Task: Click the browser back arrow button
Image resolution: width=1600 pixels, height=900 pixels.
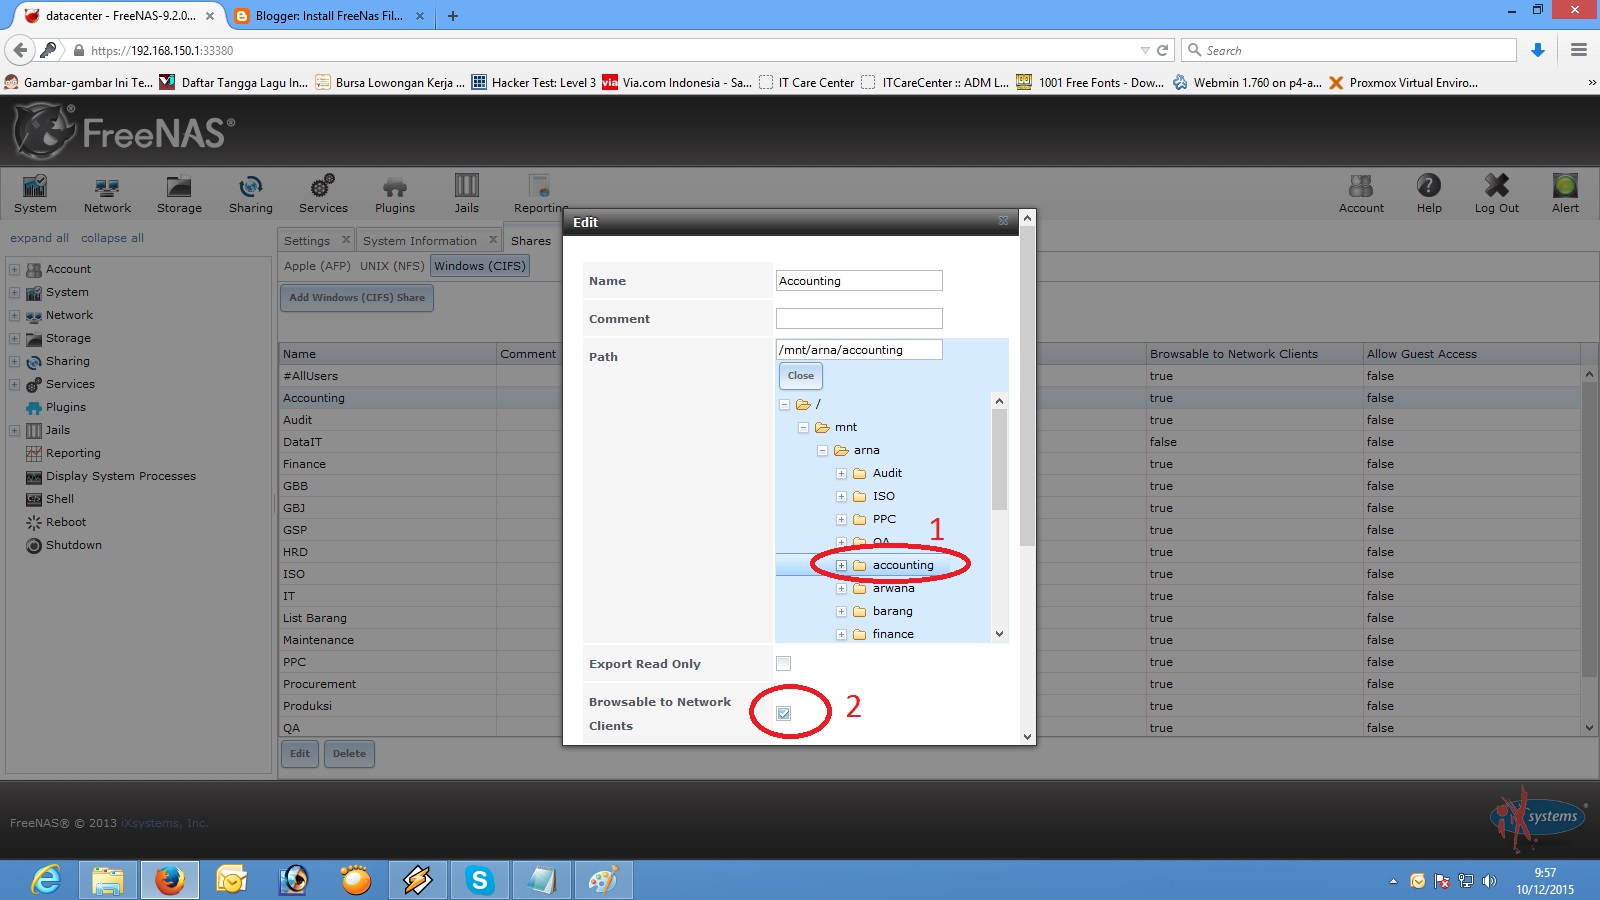Action: (20, 50)
